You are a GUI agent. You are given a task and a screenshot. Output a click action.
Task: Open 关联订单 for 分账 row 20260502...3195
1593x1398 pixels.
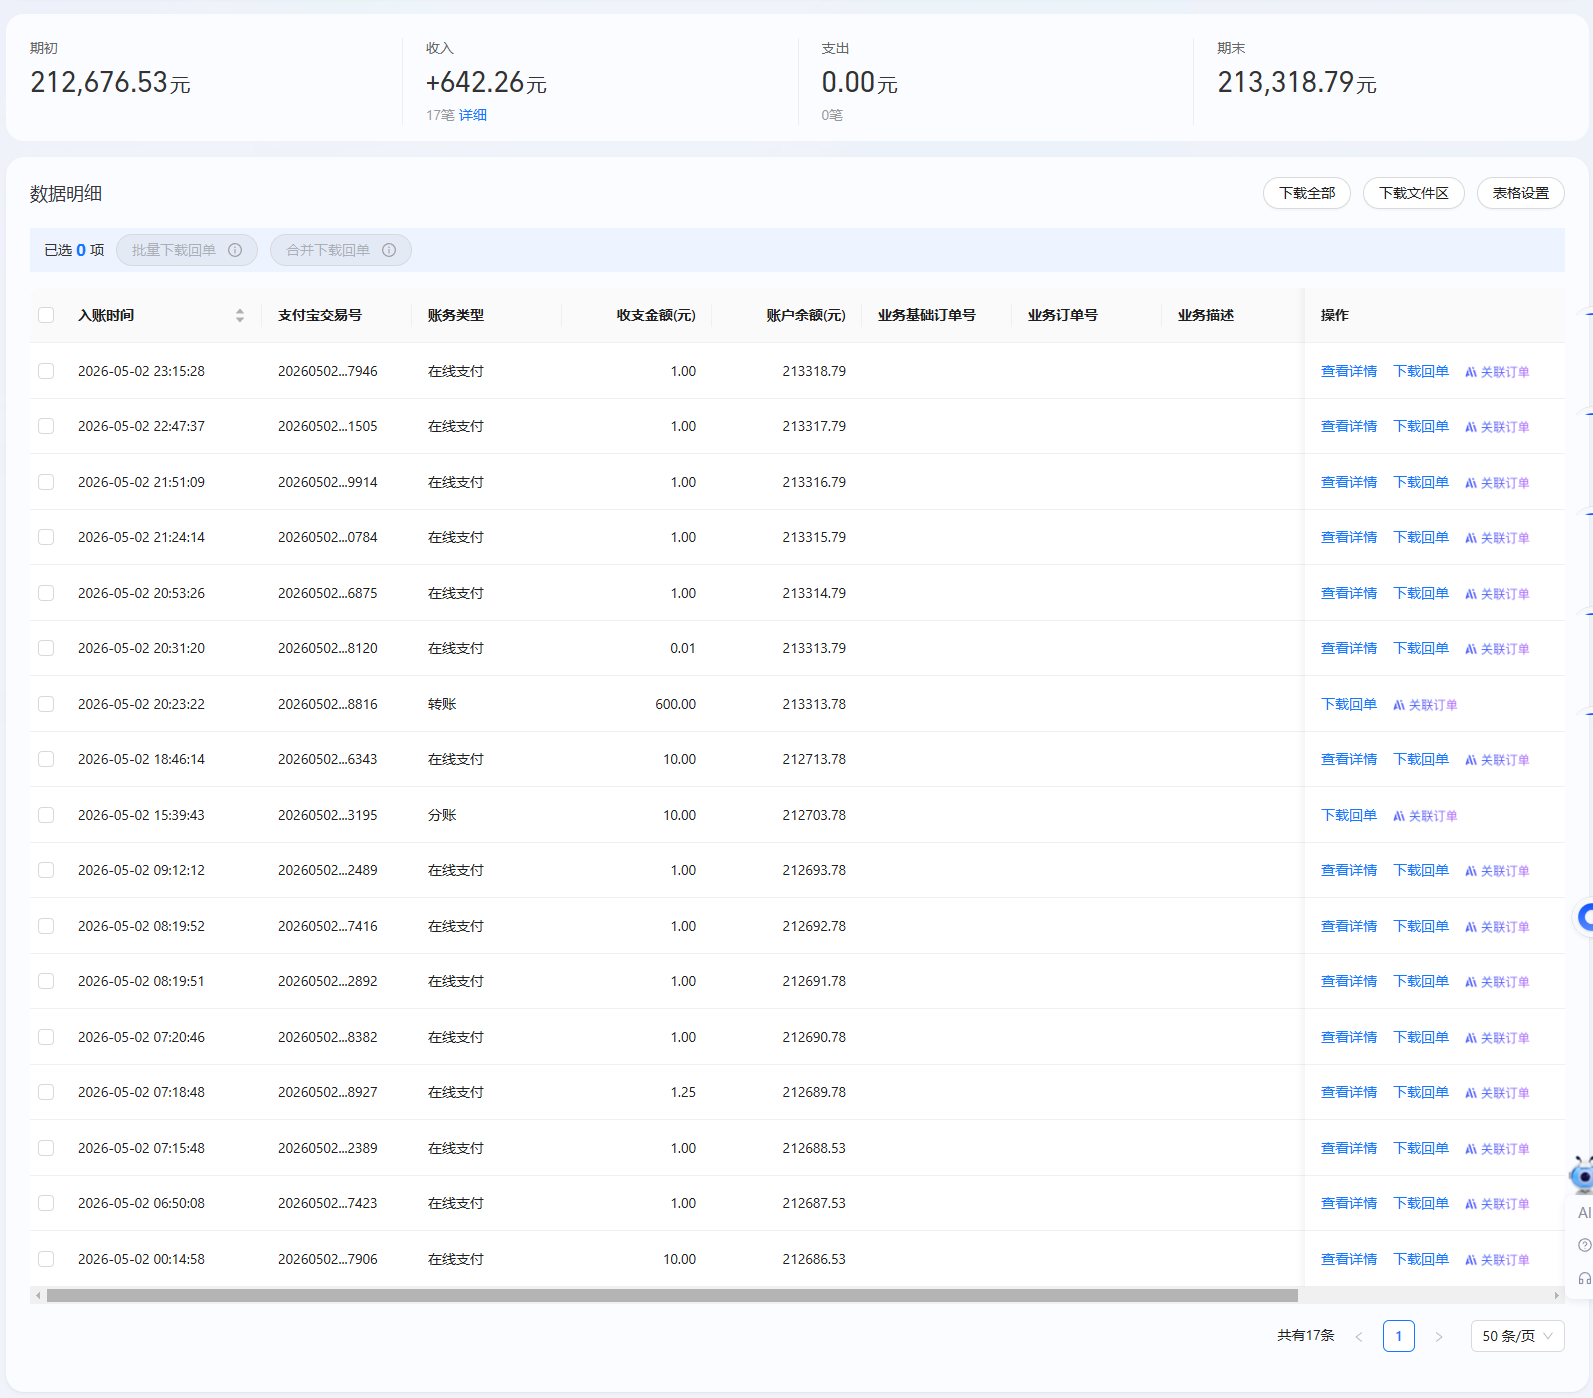click(1425, 816)
